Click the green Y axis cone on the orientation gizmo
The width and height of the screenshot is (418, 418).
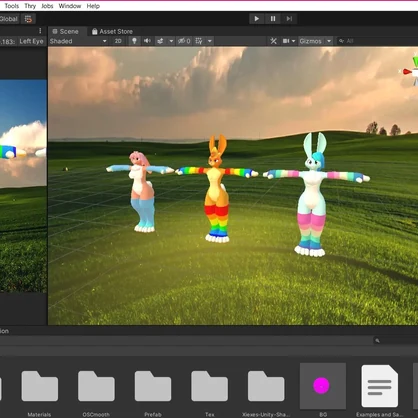(415, 61)
